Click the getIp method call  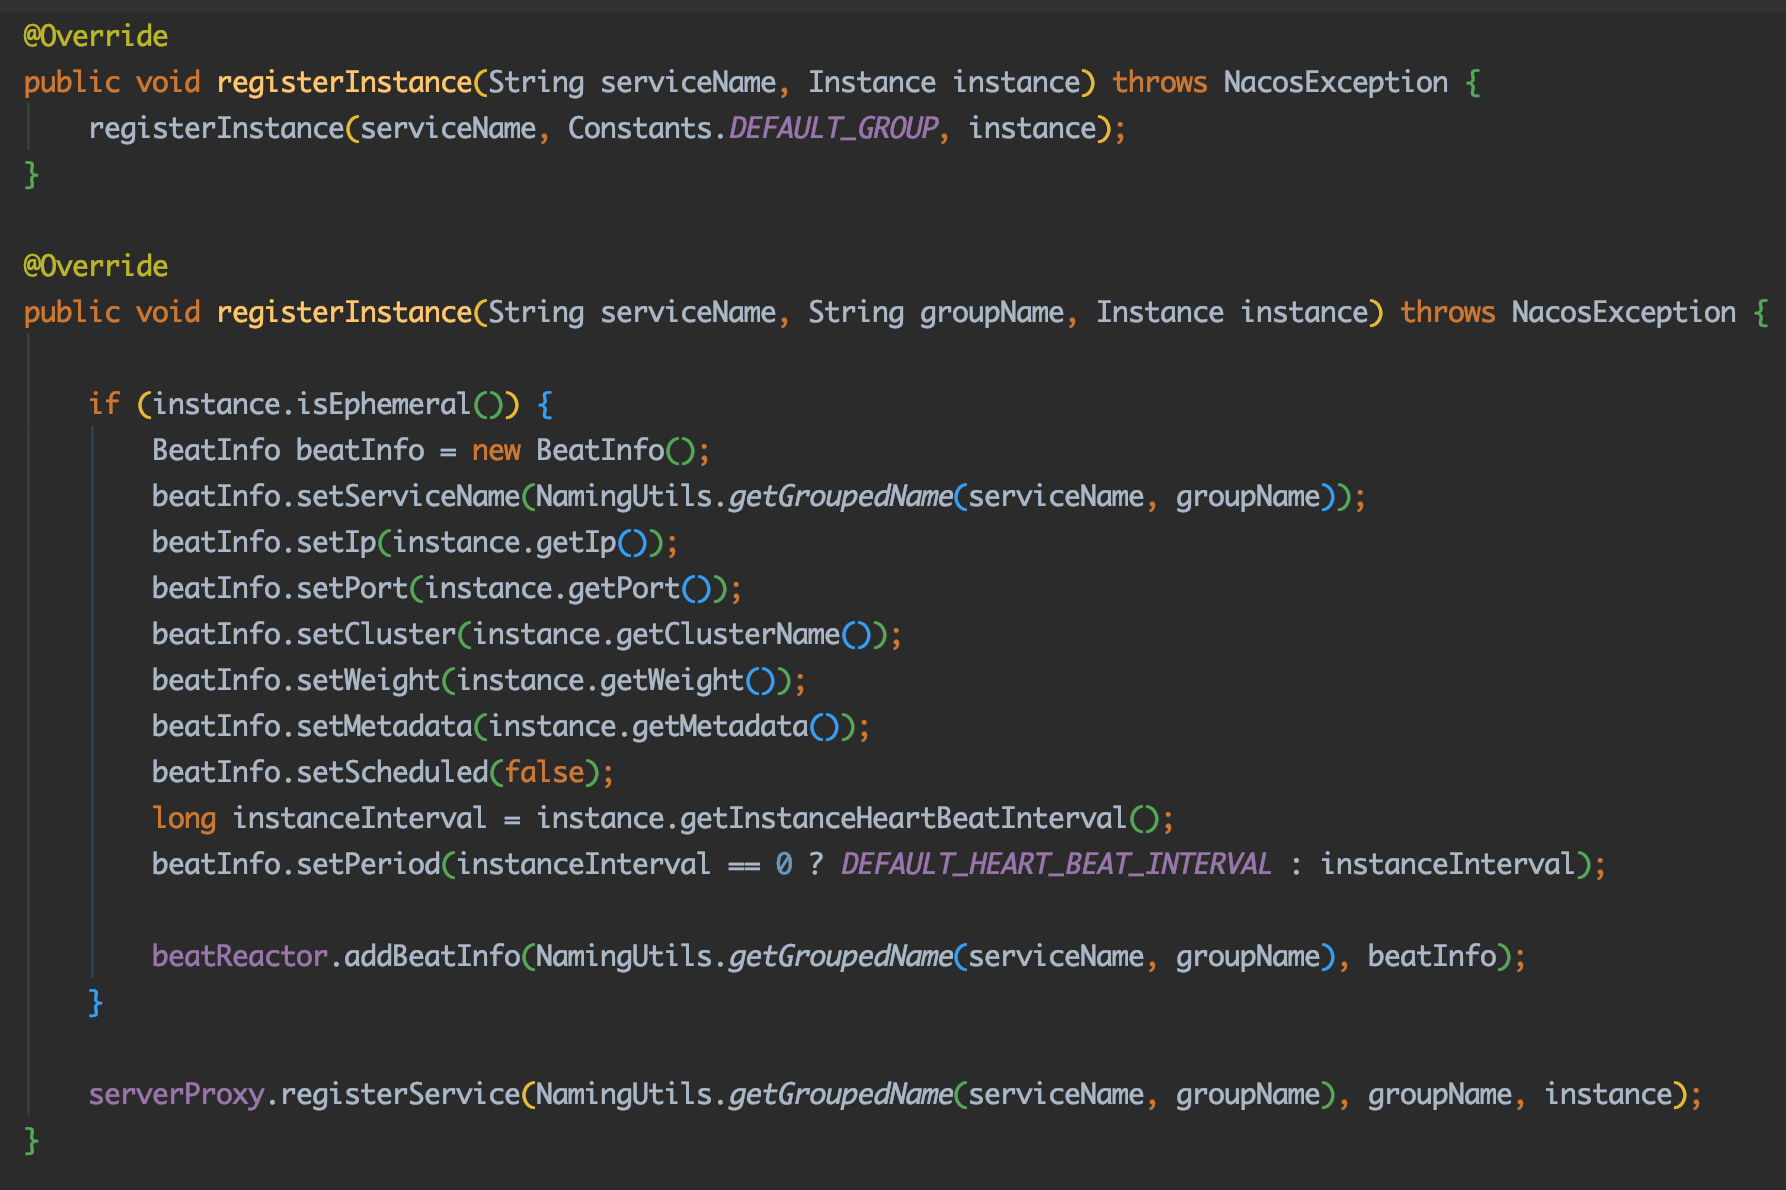coord(576,542)
